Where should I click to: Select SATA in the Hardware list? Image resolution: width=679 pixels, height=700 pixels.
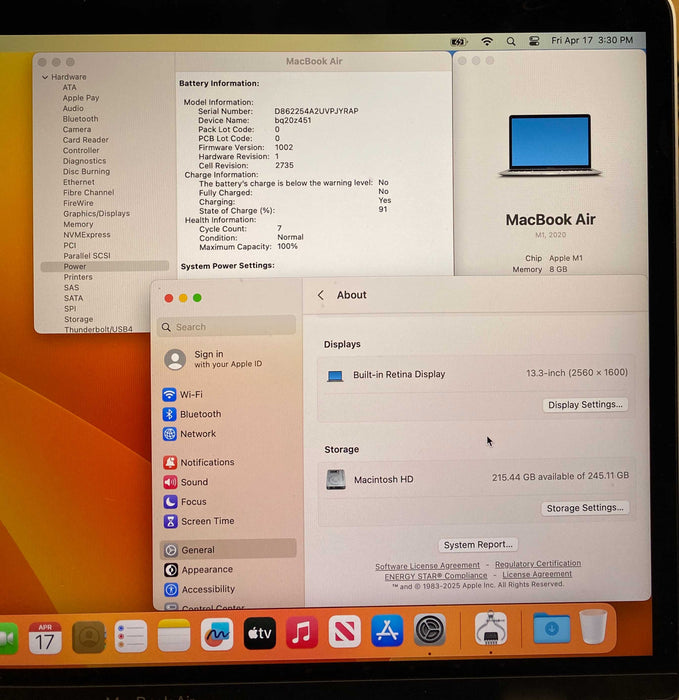click(x=73, y=298)
